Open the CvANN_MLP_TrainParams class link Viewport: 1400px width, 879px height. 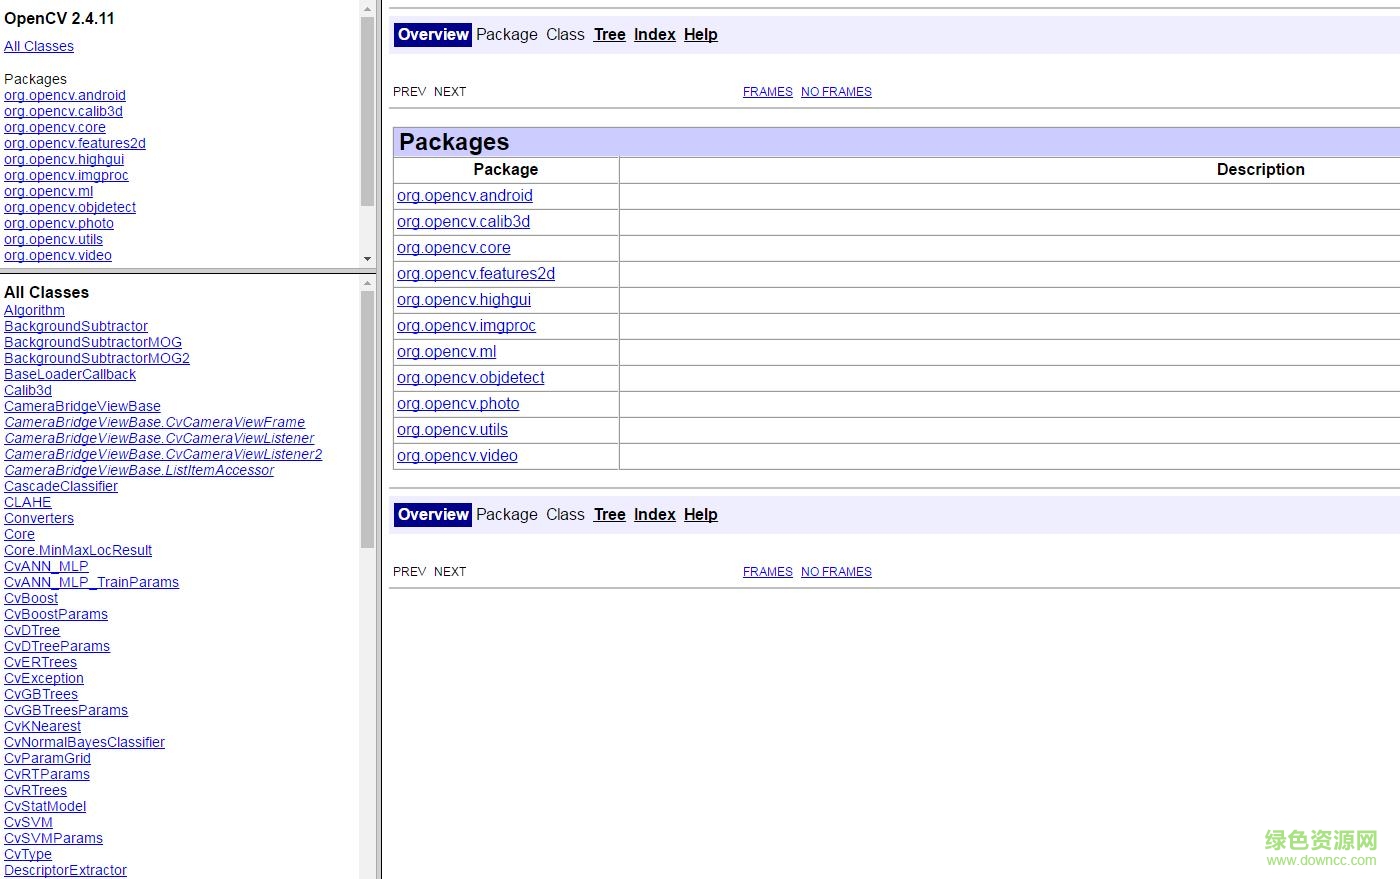pyautogui.click(x=91, y=583)
